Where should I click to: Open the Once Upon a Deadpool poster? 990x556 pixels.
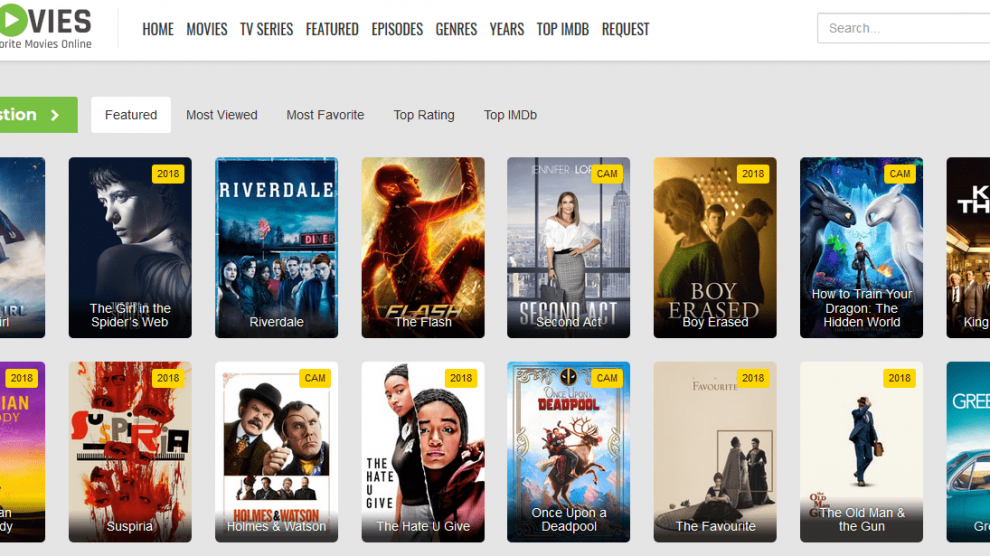568,452
